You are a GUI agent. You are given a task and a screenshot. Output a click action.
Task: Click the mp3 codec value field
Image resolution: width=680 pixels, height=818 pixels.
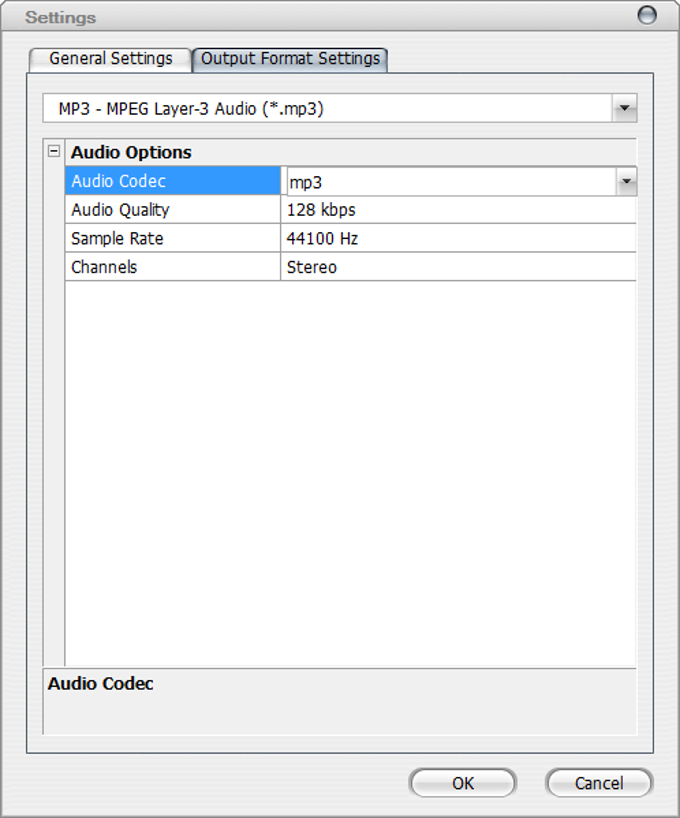(451, 182)
